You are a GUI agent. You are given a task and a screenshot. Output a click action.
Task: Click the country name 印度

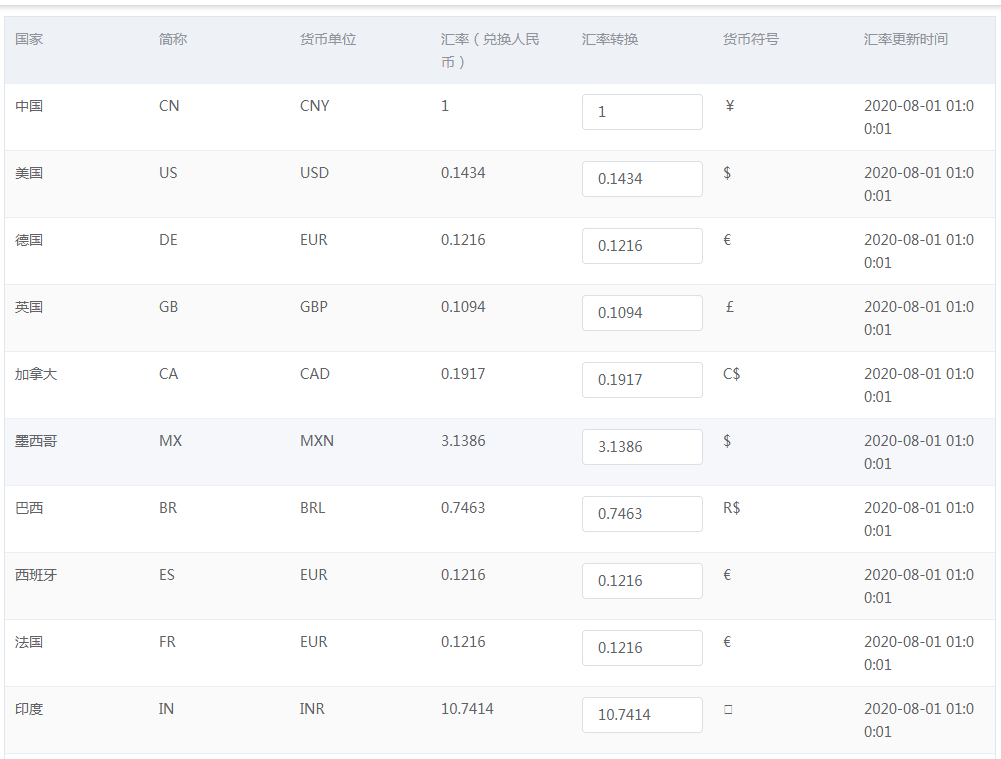29,709
